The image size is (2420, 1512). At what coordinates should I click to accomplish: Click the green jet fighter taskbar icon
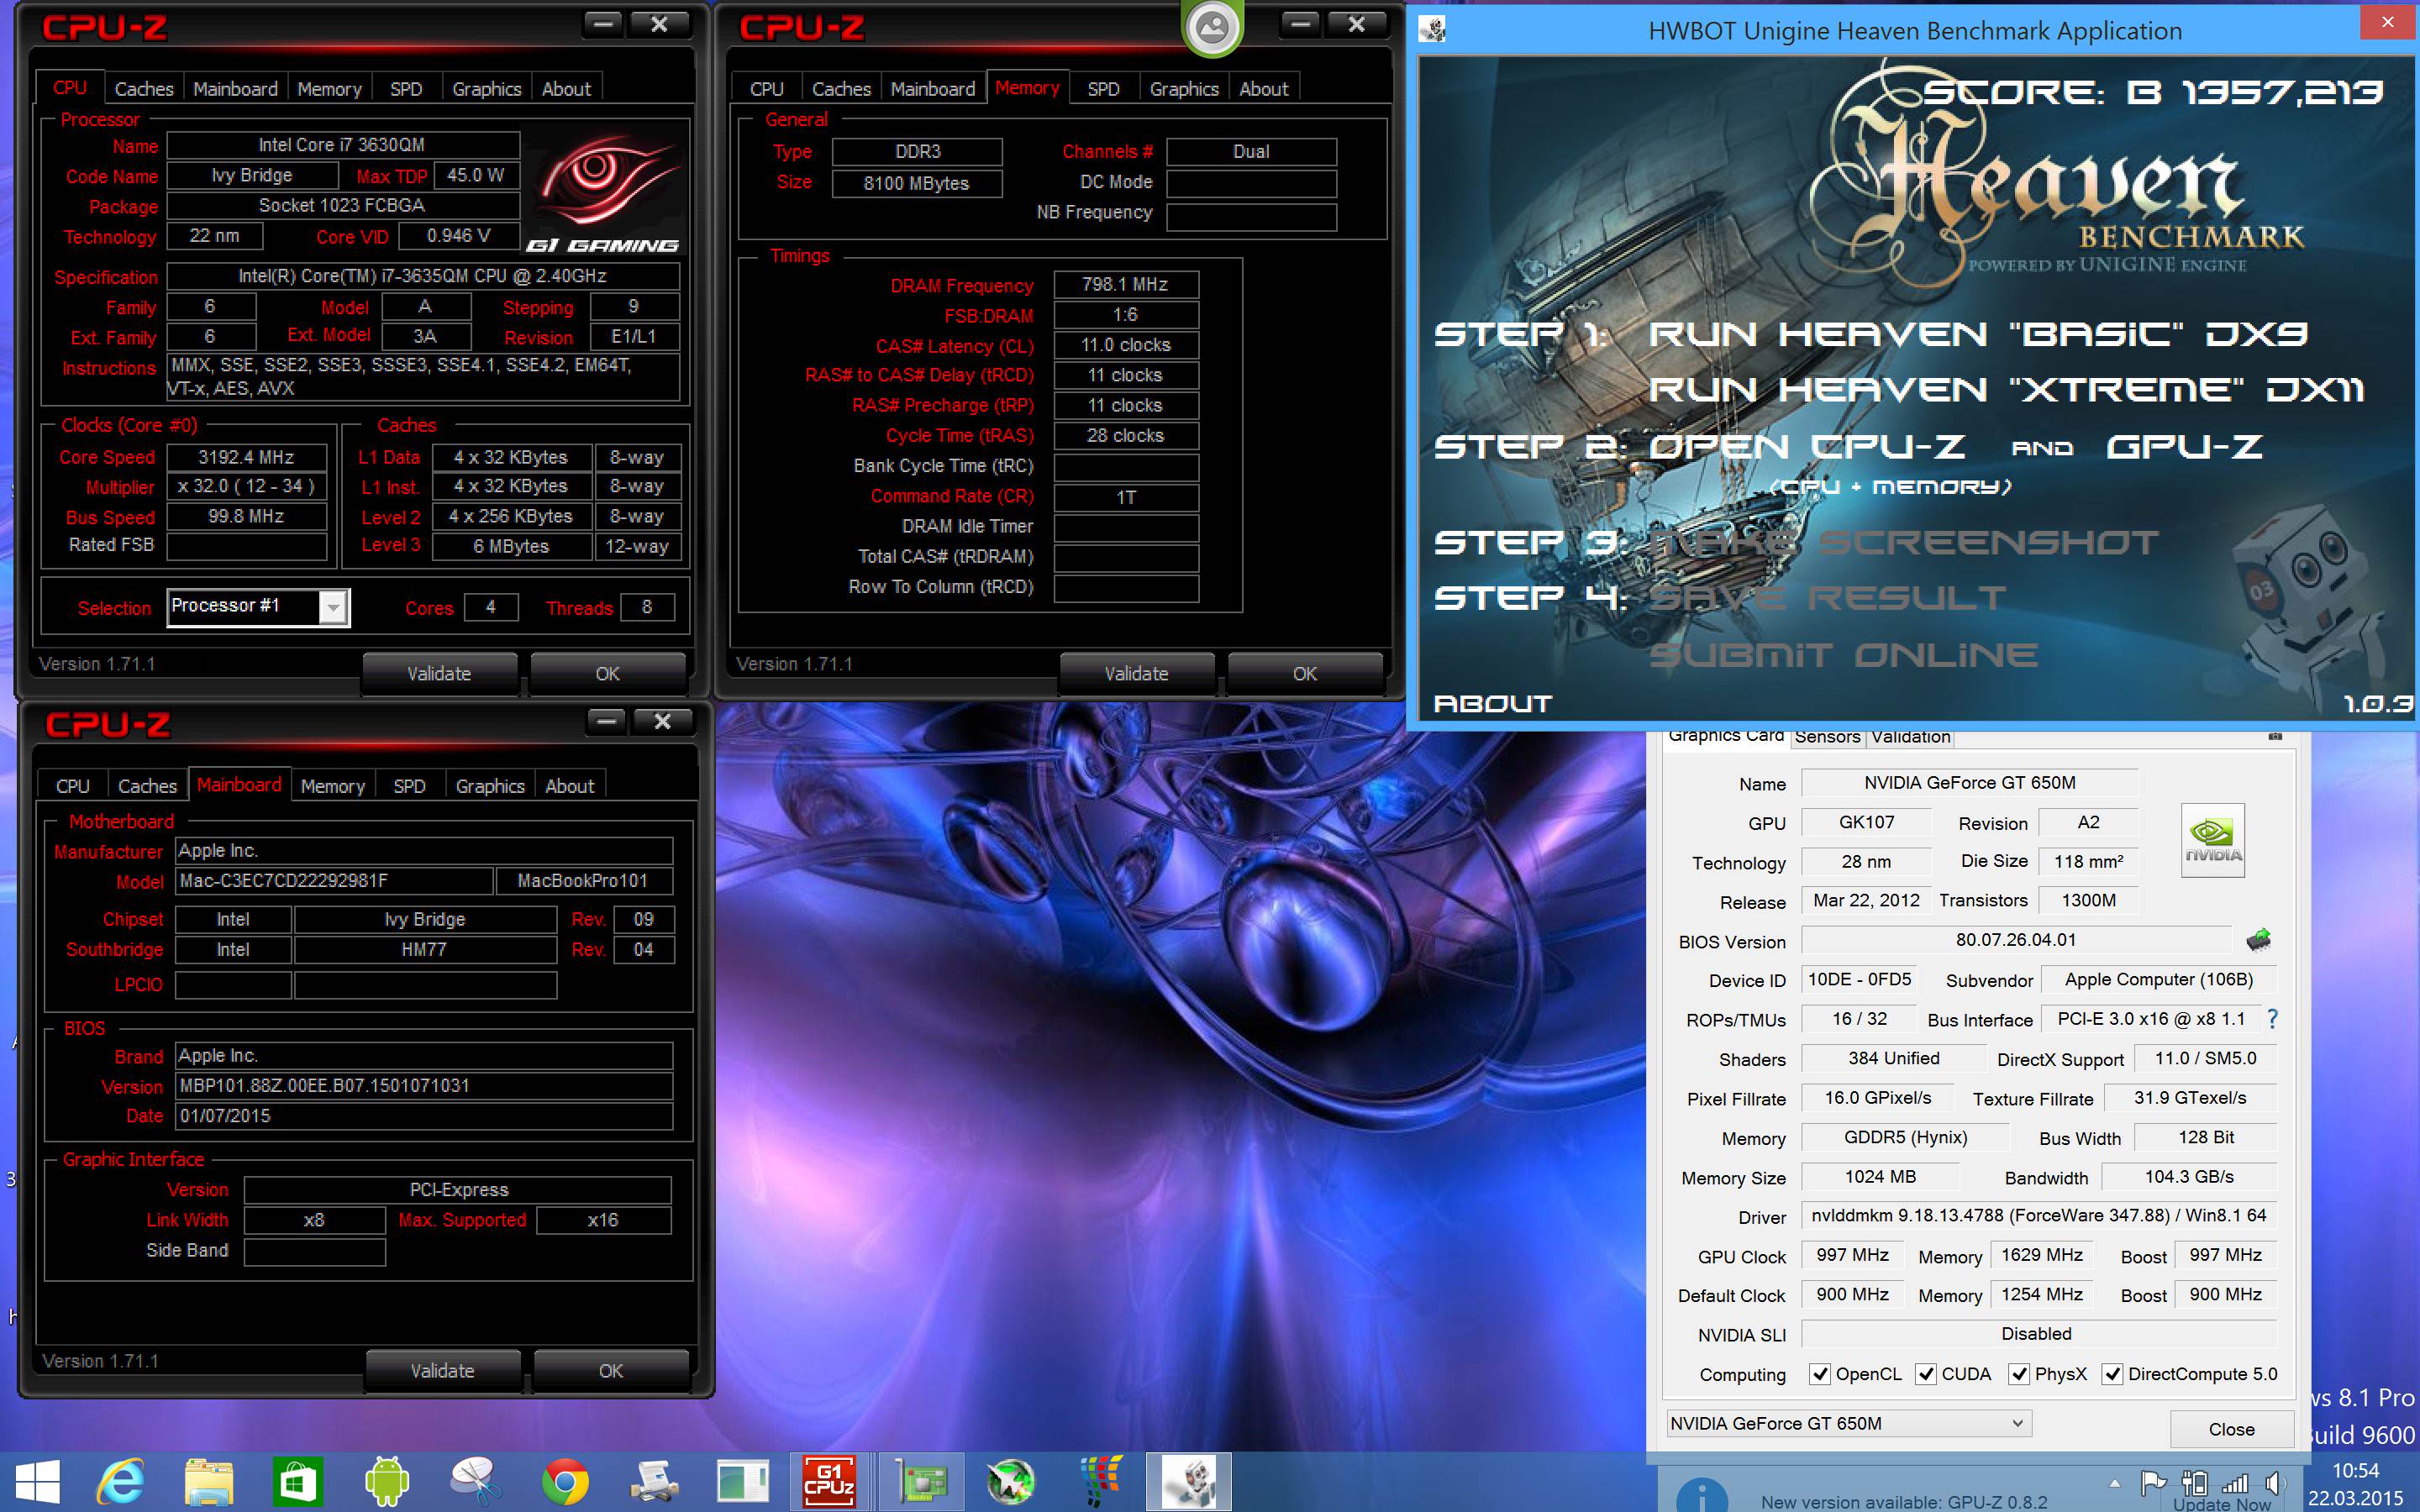pyautogui.click(x=1009, y=1482)
